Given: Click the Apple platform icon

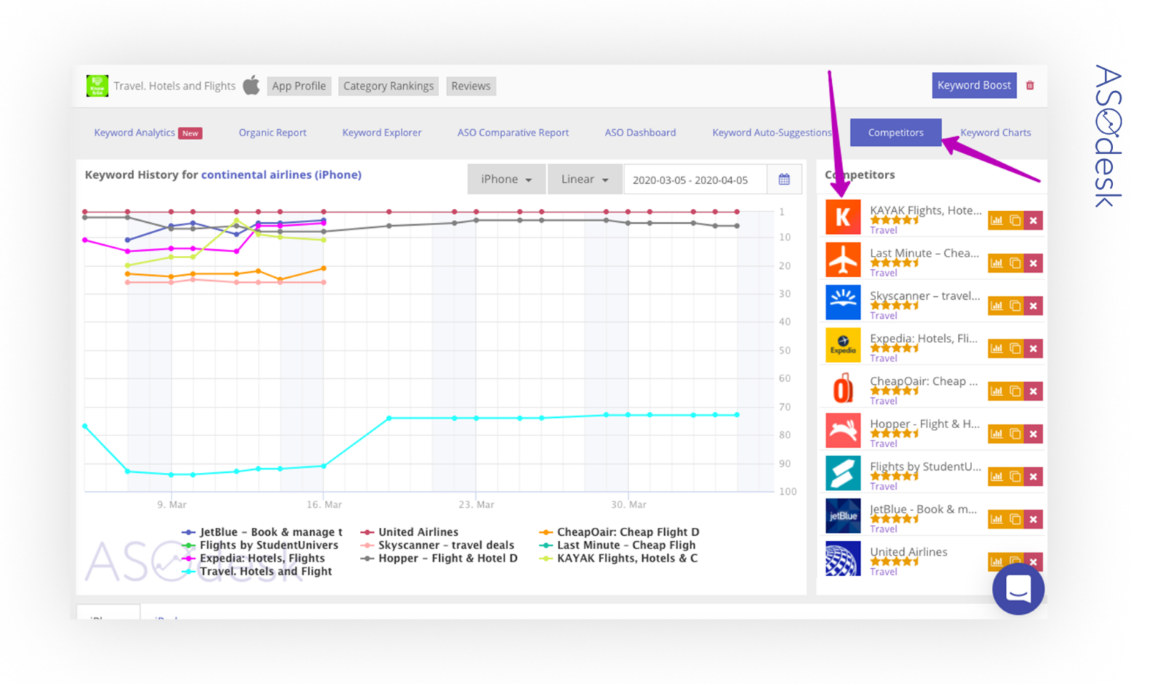Looking at the screenshot, I should [x=251, y=85].
